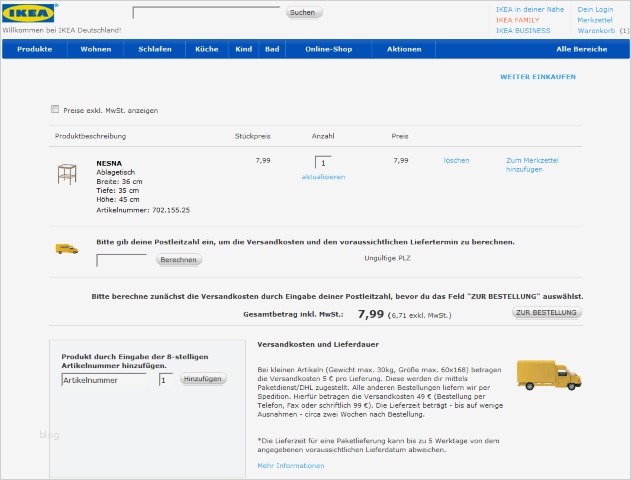The width and height of the screenshot is (631, 480).
Task: Click 'Artikelnummer: 702.155.25' text
Action: [x=143, y=210]
